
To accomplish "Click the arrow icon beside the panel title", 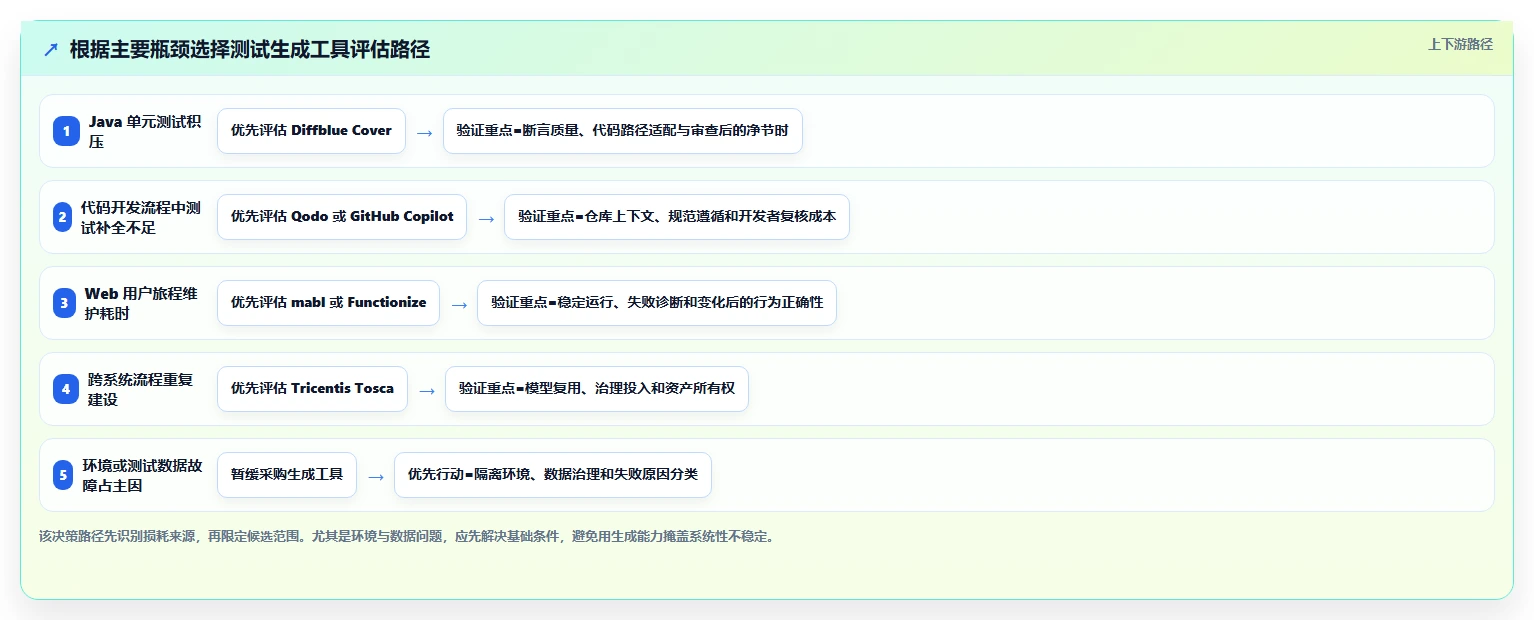I will pyautogui.click(x=51, y=50).
